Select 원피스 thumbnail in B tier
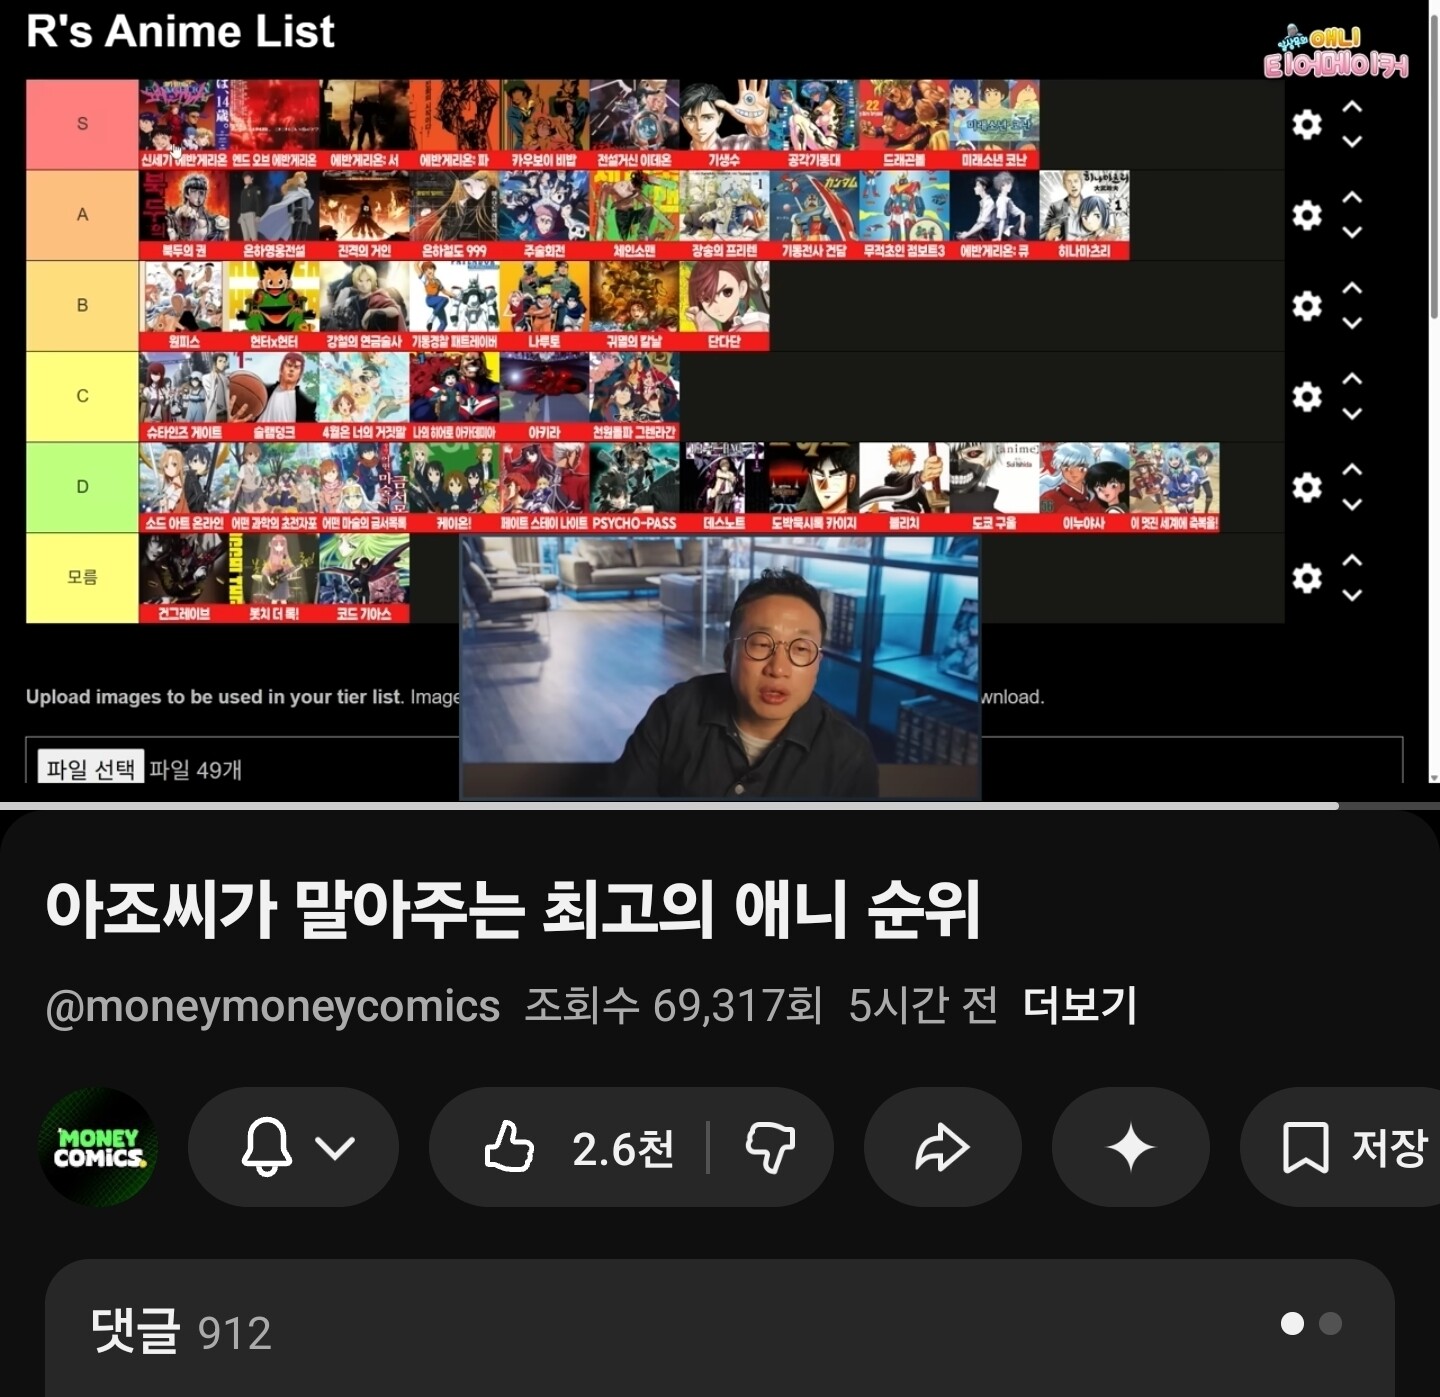This screenshot has height=1397, width=1440. point(184,306)
